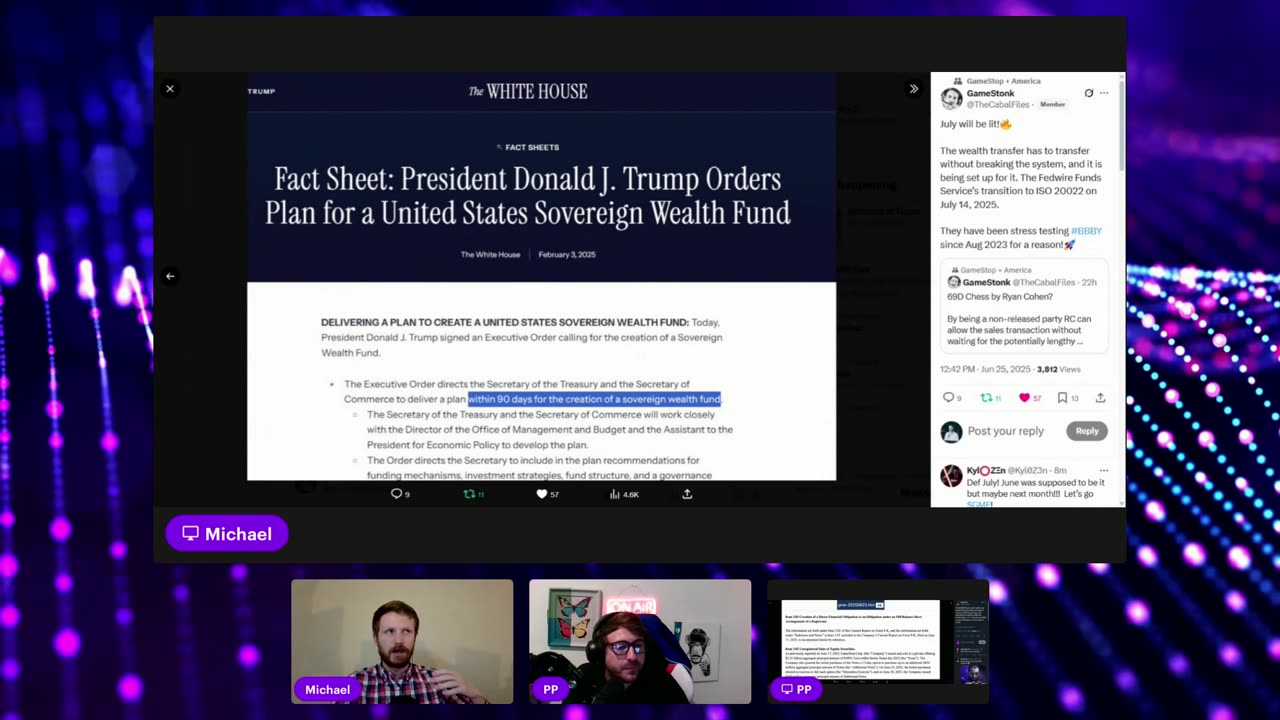Select PP's webcam thumbnail
Viewport: 1280px width, 720px height.
point(640,641)
